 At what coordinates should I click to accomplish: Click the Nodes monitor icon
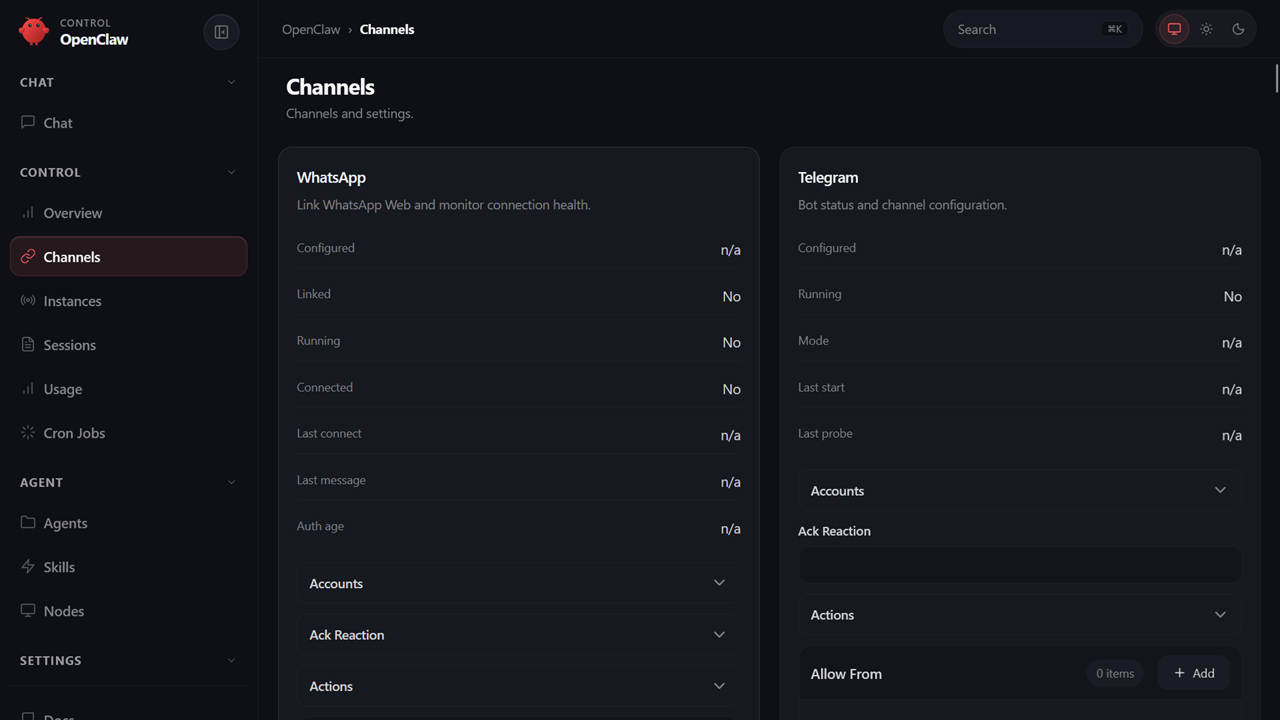(x=28, y=610)
